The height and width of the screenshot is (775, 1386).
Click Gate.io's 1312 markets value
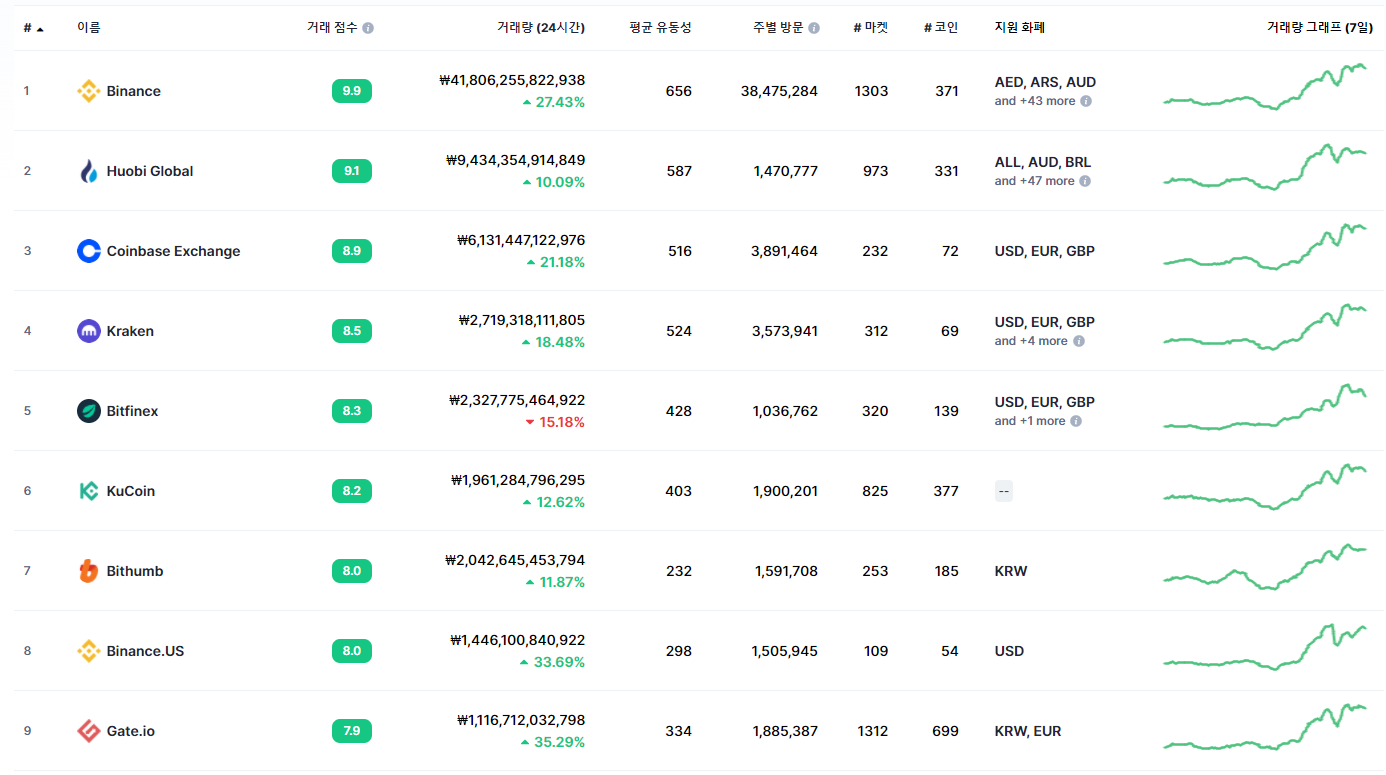[x=872, y=731]
